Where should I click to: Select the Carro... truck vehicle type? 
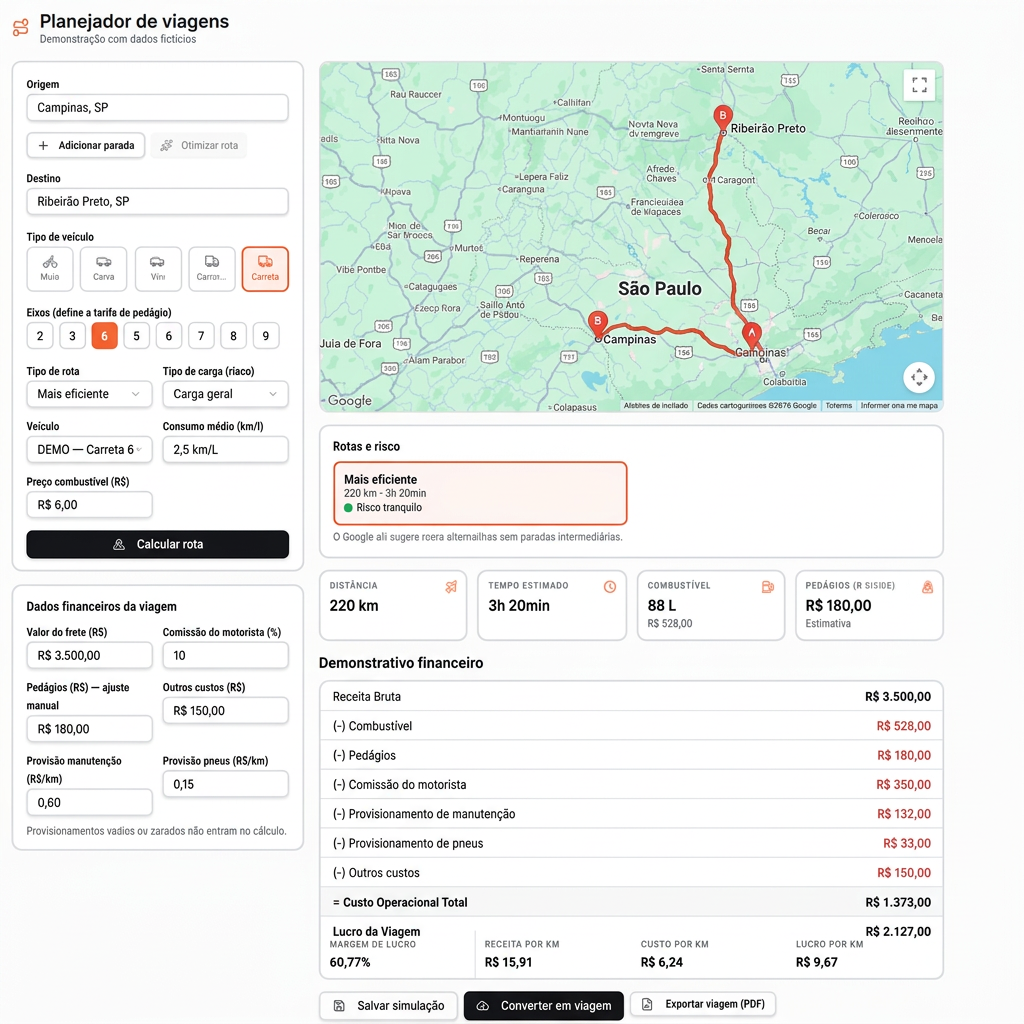coord(212,268)
